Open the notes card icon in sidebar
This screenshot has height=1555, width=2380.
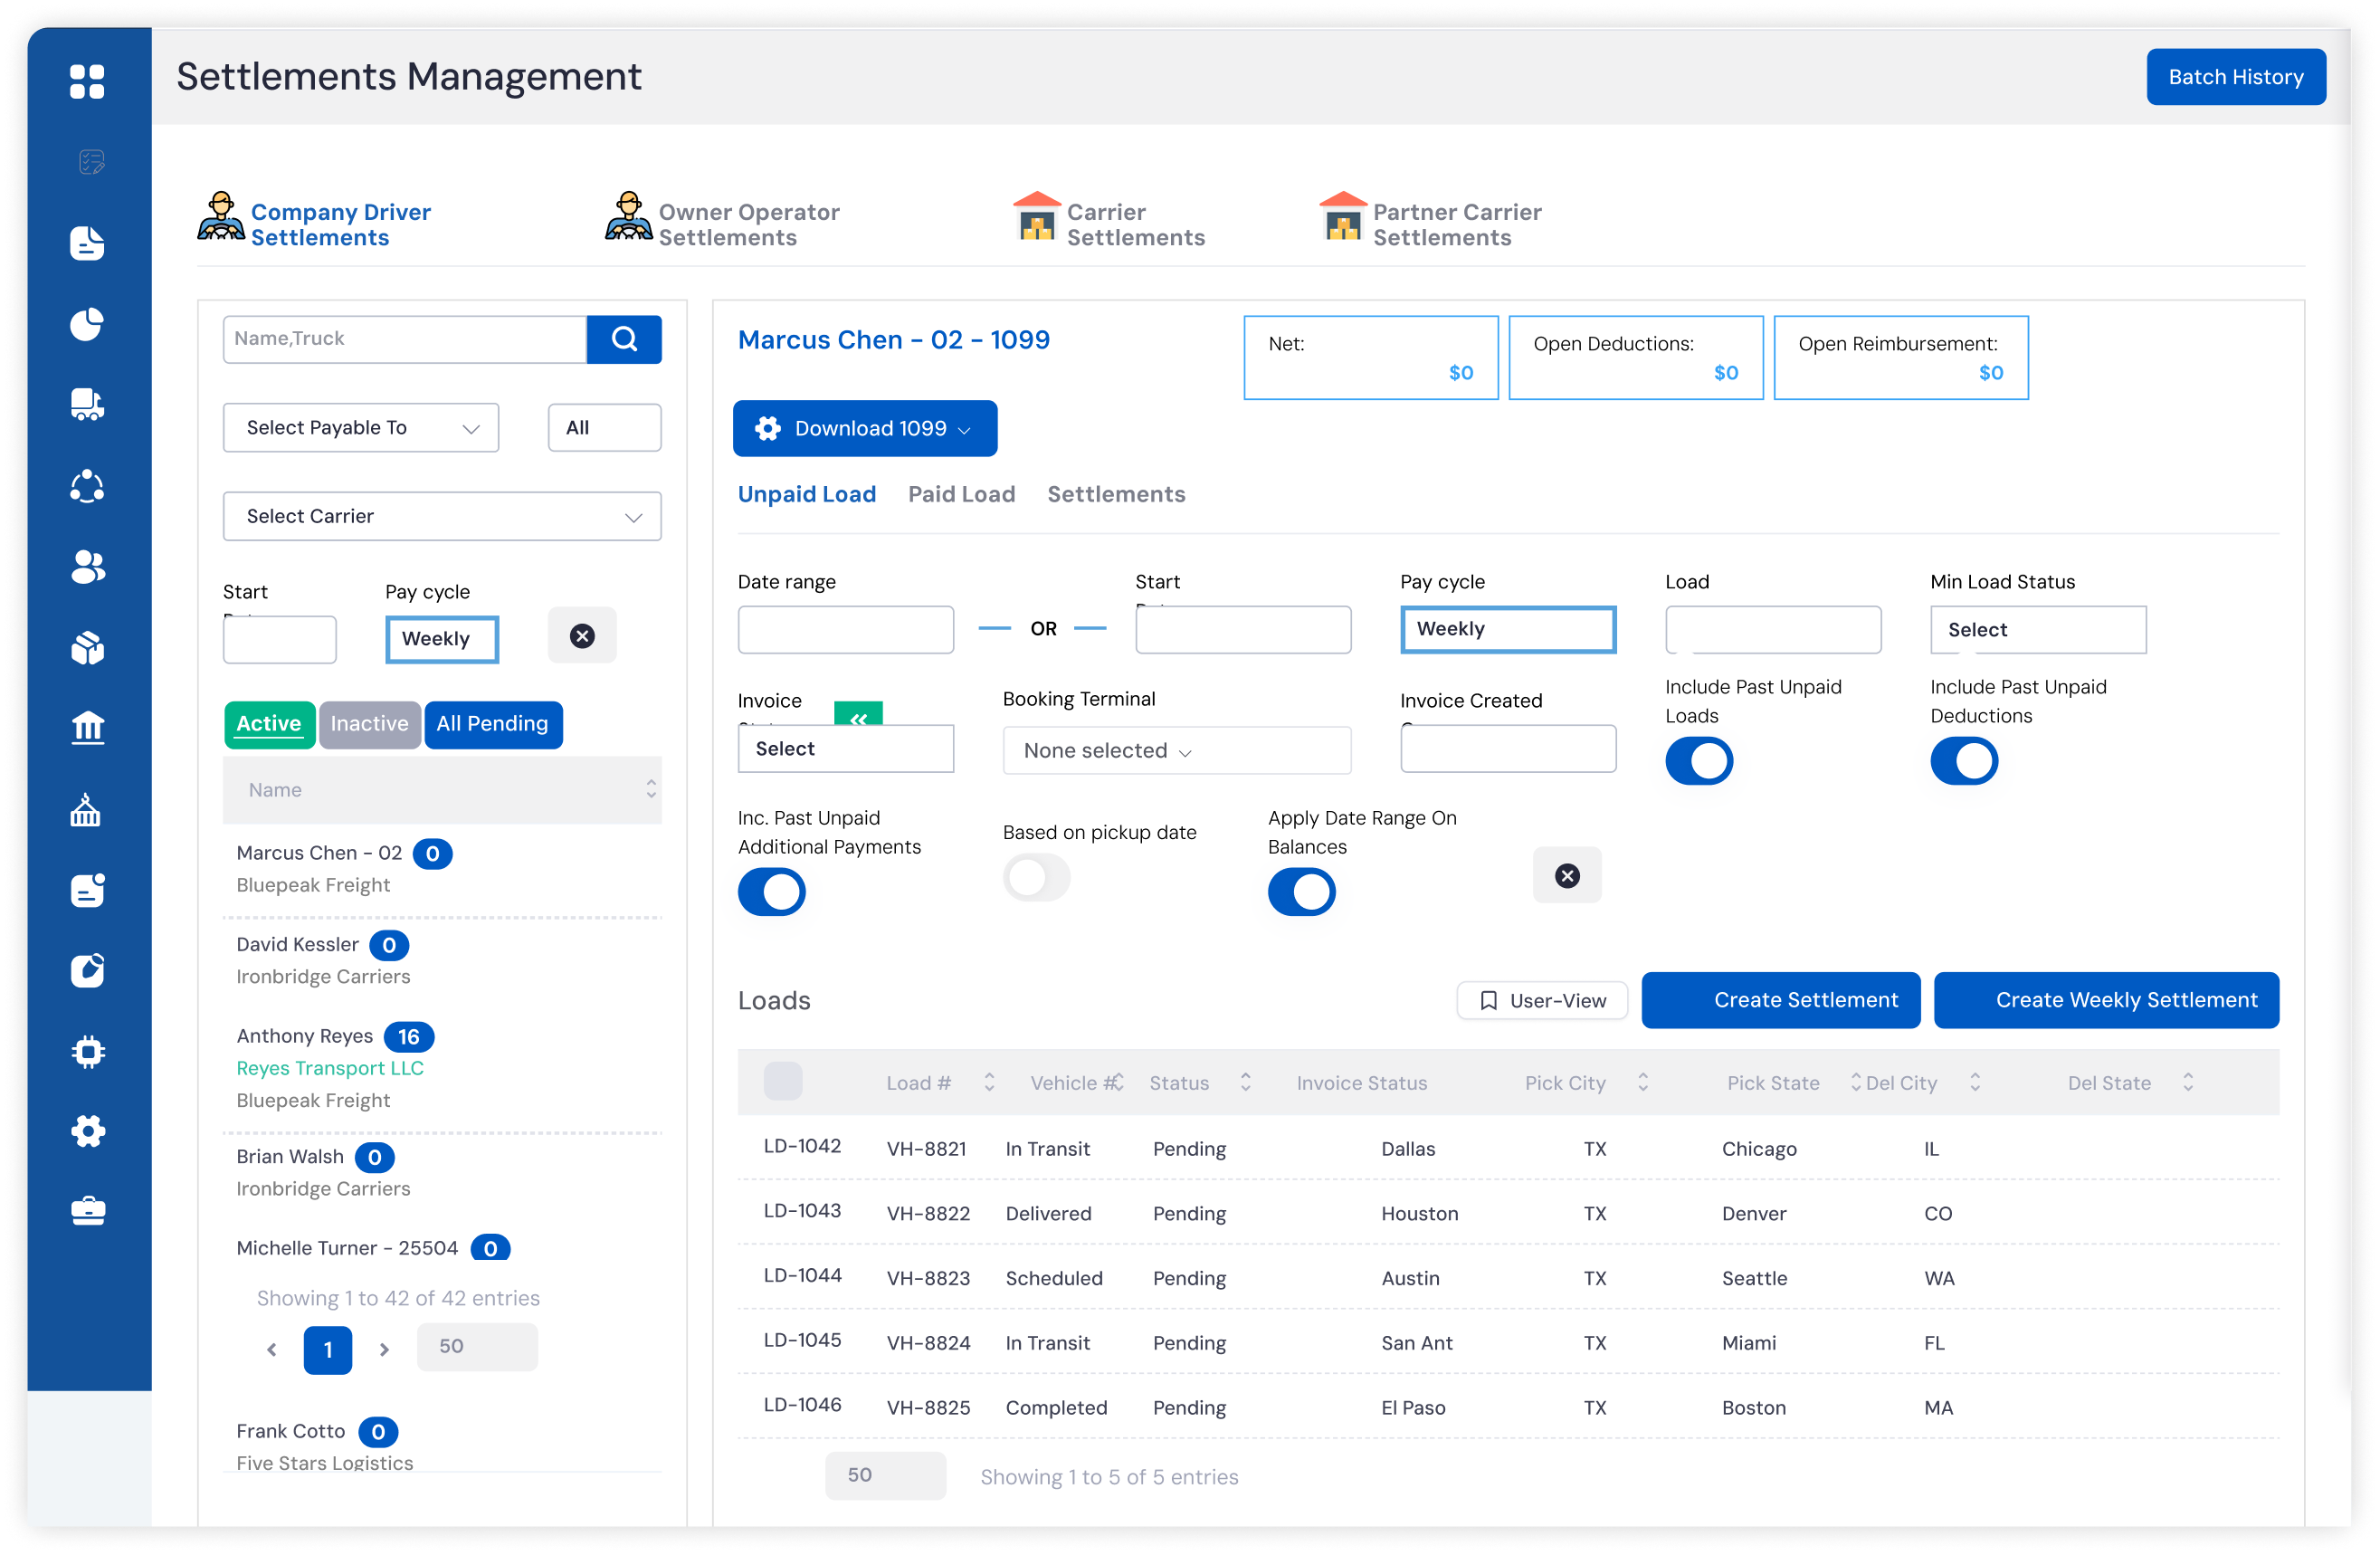tap(87, 890)
